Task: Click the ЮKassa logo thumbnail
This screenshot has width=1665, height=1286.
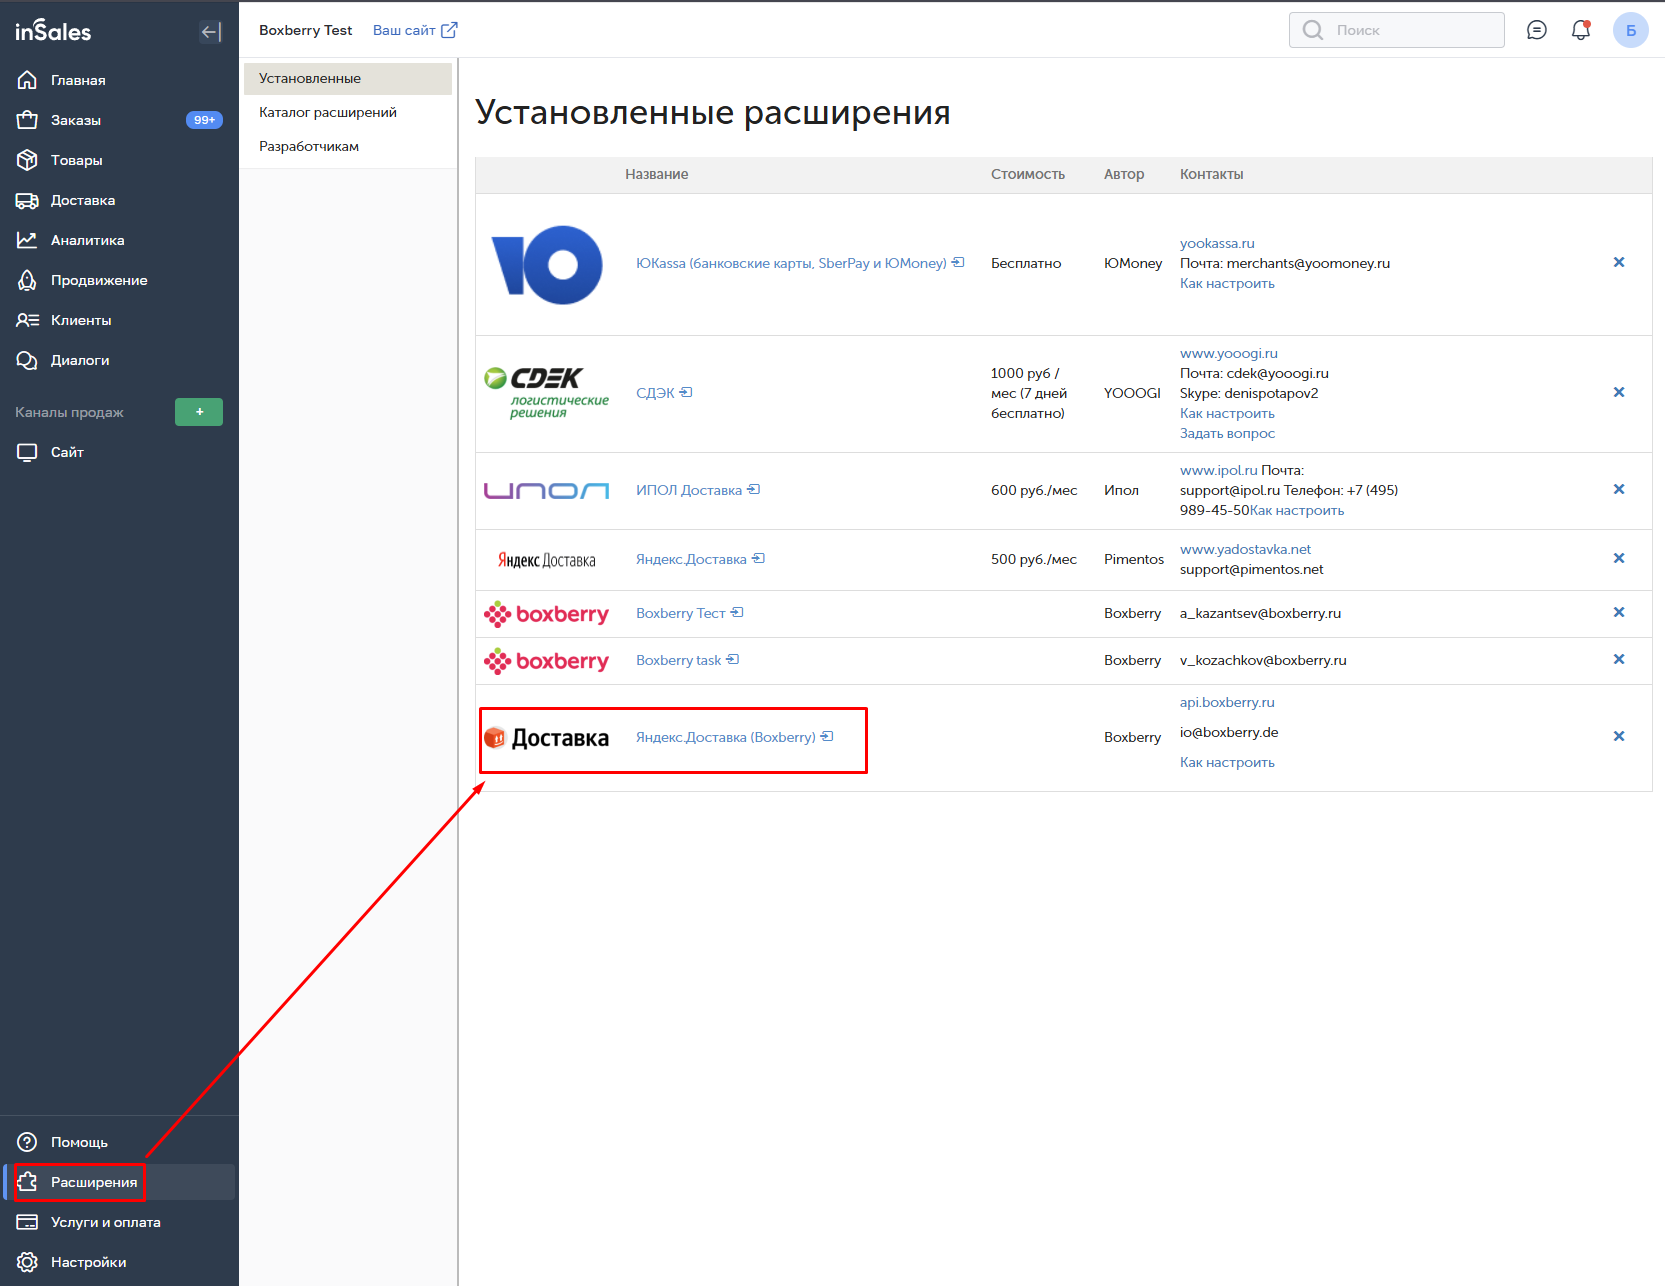Action: tap(547, 264)
